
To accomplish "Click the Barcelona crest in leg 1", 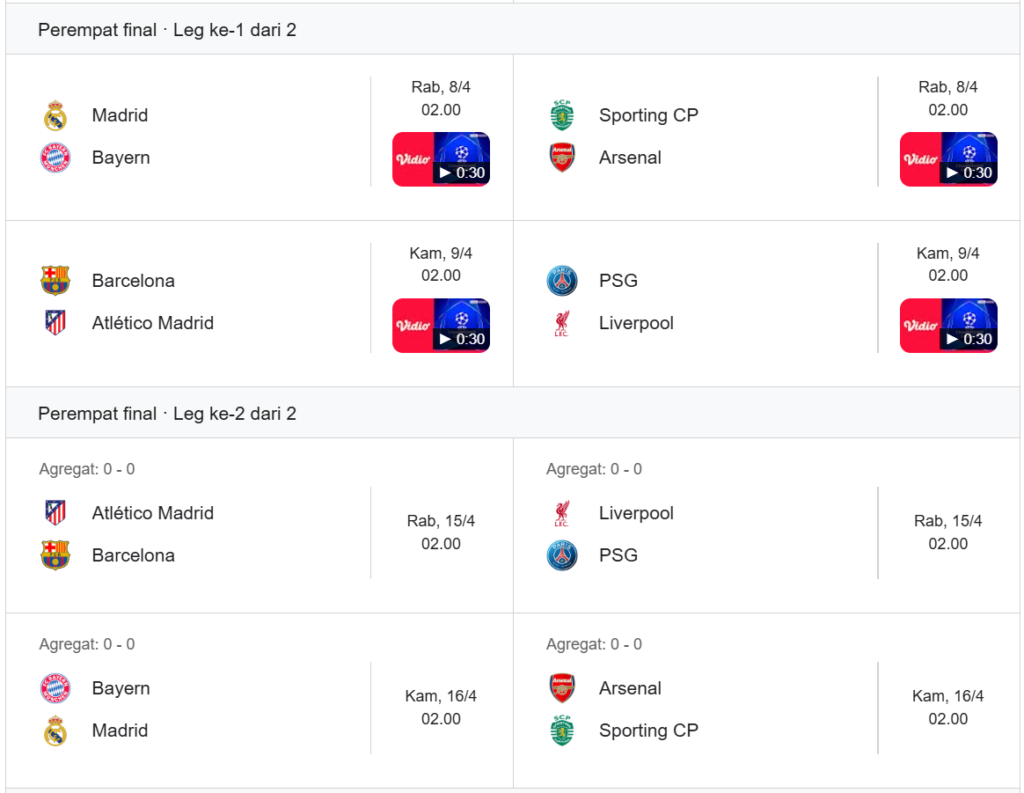I will tap(55, 281).
